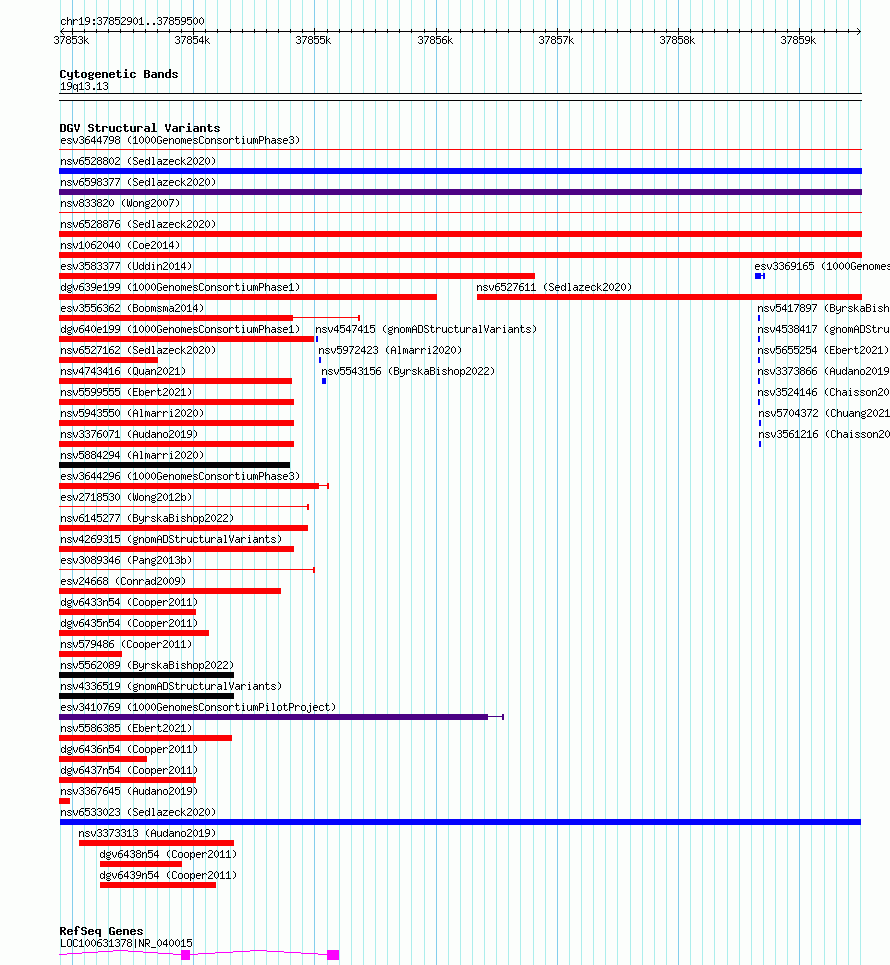Screen dimensions: 890x965
Task: Open esv3089346 (Pang2013b) label
Action: (x=126, y=559)
